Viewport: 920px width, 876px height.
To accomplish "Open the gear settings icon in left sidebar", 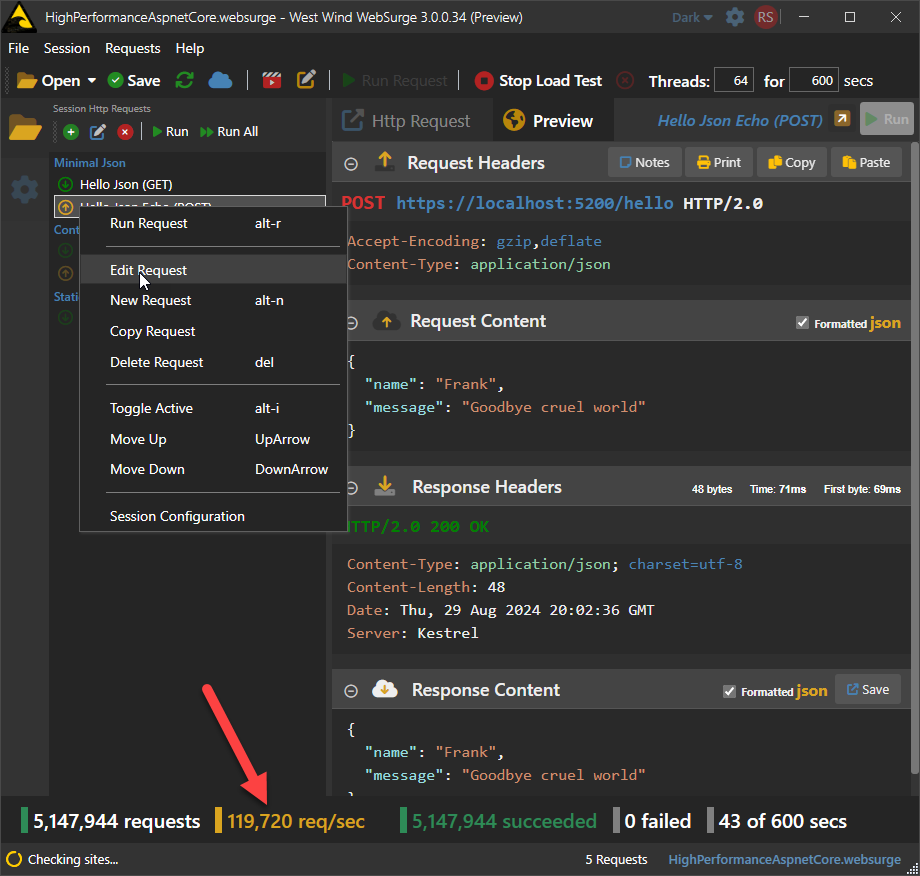I will click(25, 190).
